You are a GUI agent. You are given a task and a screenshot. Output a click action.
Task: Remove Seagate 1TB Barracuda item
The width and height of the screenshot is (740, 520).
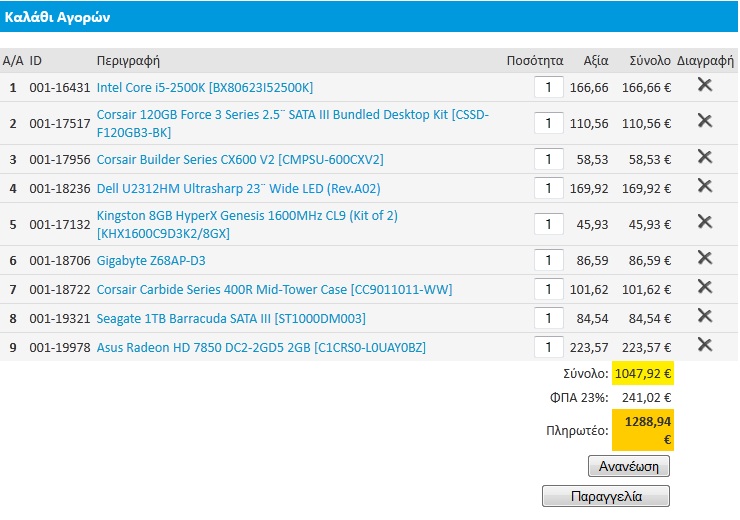(x=705, y=316)
